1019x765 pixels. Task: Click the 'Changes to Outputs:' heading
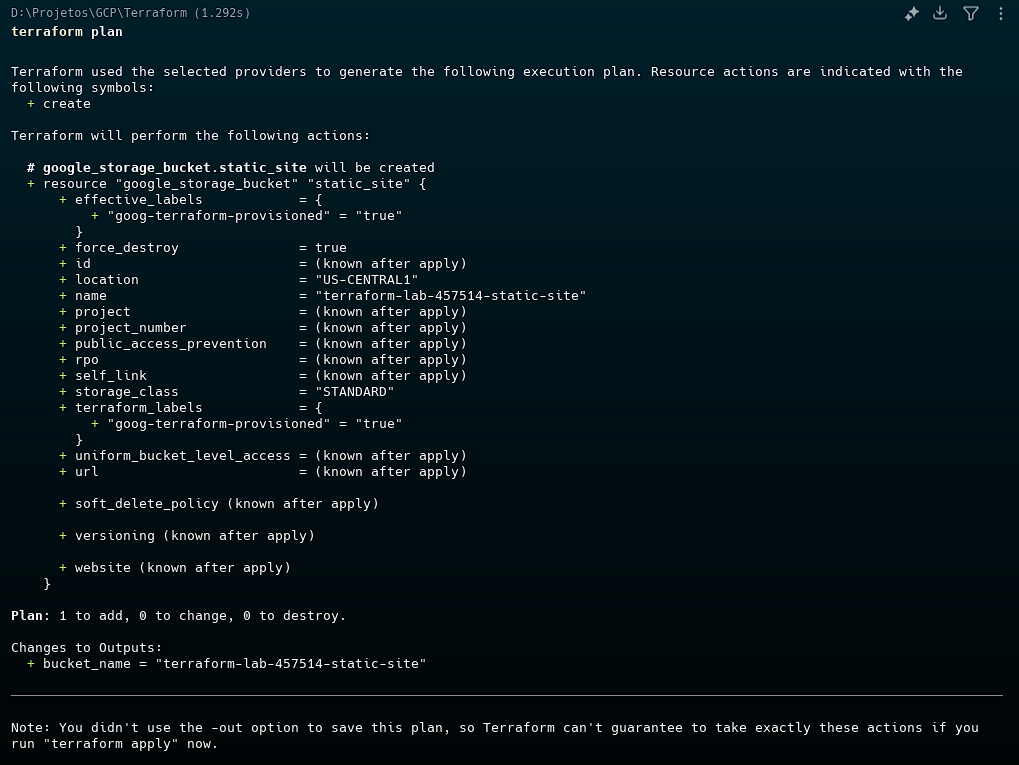(86, 648)
